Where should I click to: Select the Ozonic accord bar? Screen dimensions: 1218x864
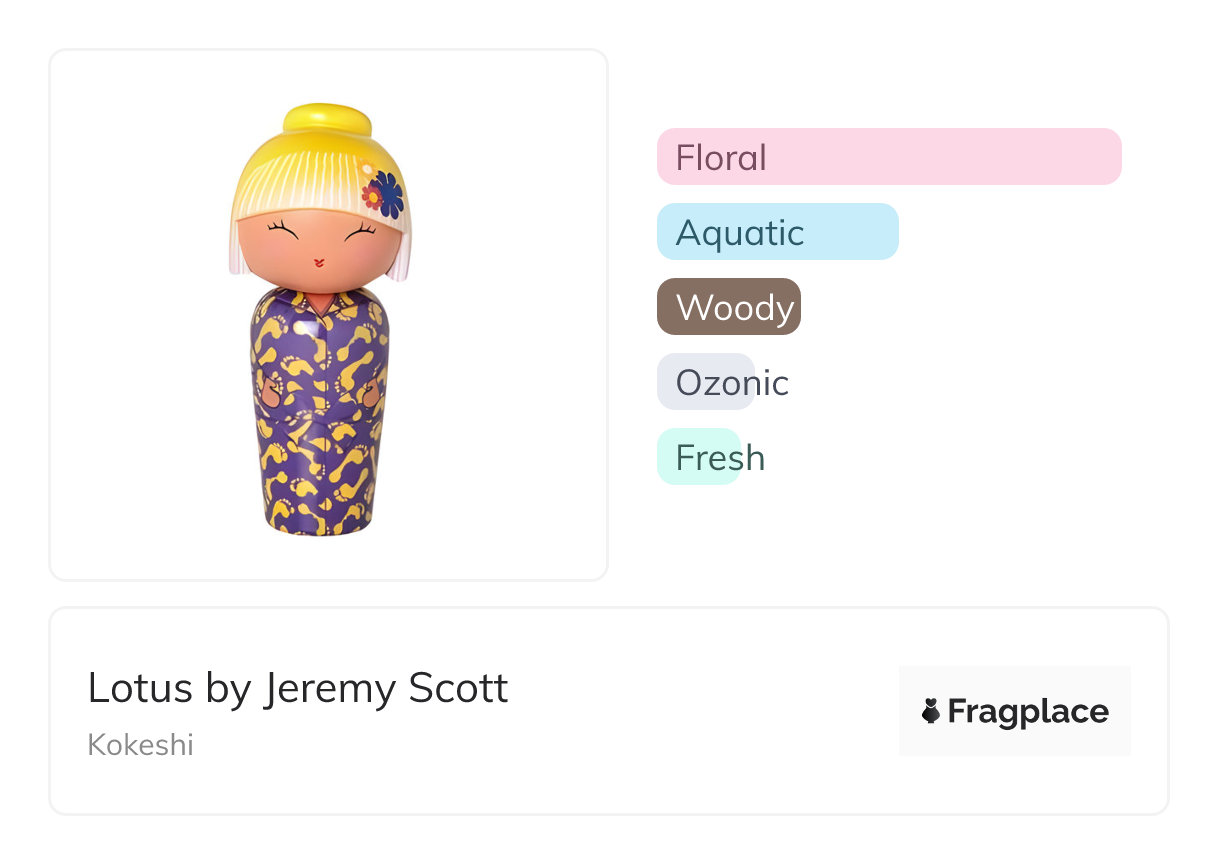click(706, 382)
